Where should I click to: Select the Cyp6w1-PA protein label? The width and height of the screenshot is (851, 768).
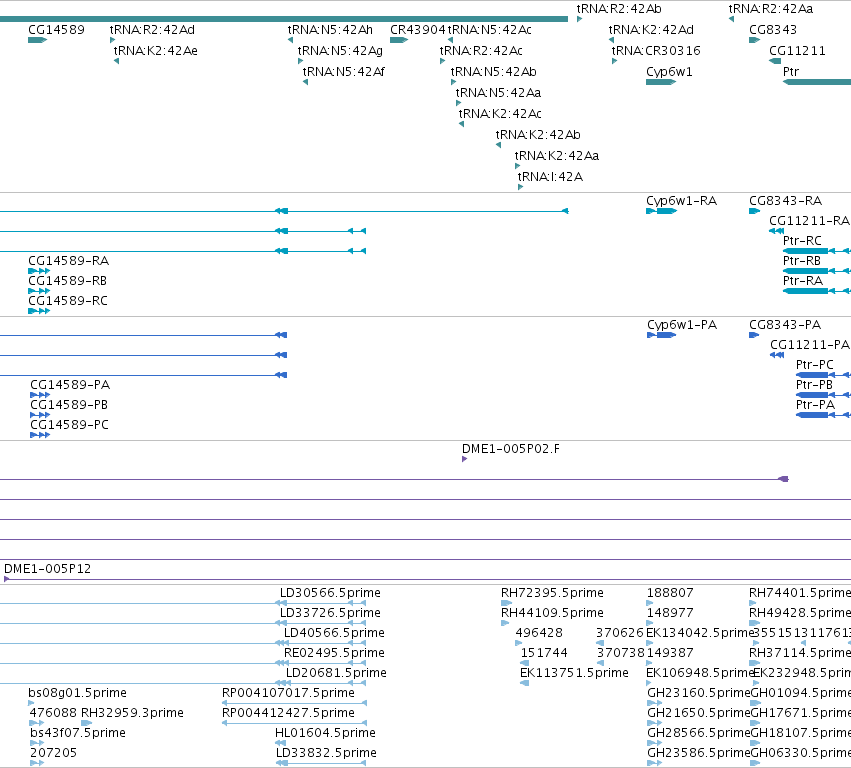(682, 326)
